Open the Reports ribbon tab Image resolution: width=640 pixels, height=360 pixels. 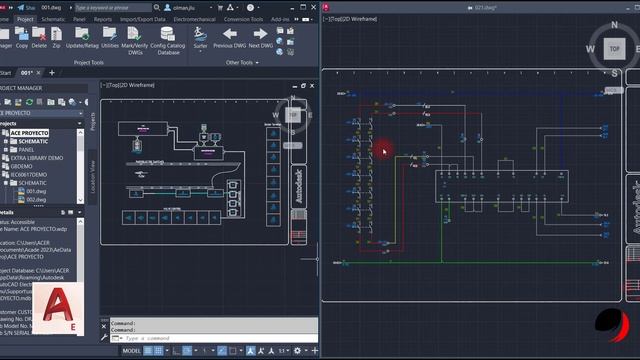click(x=103, y=19)
